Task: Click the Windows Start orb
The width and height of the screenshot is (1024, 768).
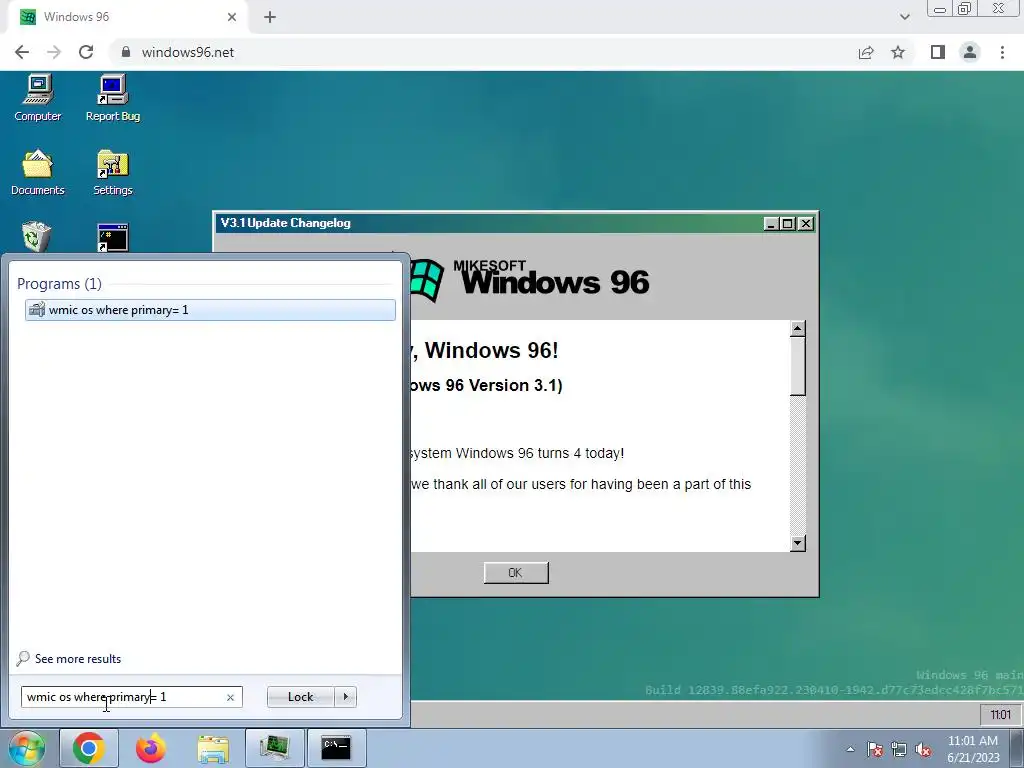Action: click(x=26, y=748)
